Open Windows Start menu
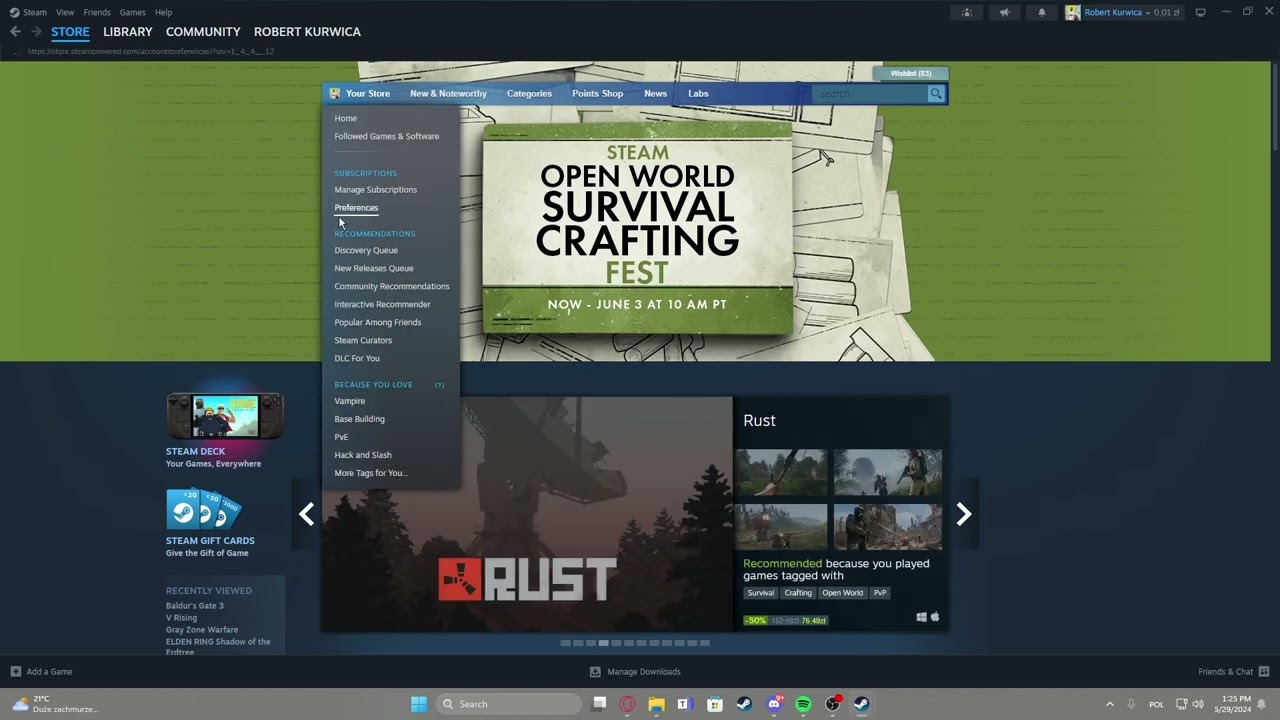Viewport: 1280px width, 720px height. [x=419, y=704]
